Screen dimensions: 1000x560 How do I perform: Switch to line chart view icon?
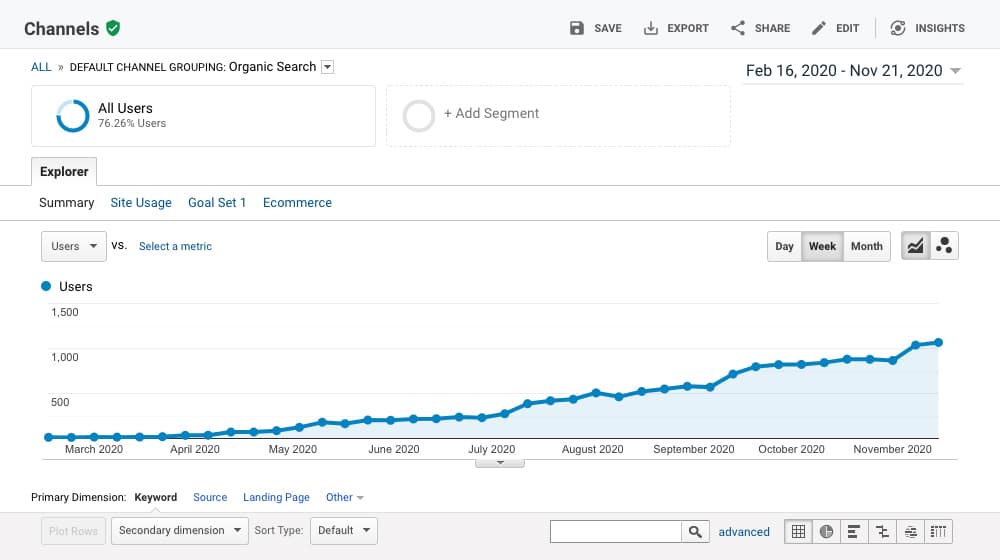tap(915, 246)
